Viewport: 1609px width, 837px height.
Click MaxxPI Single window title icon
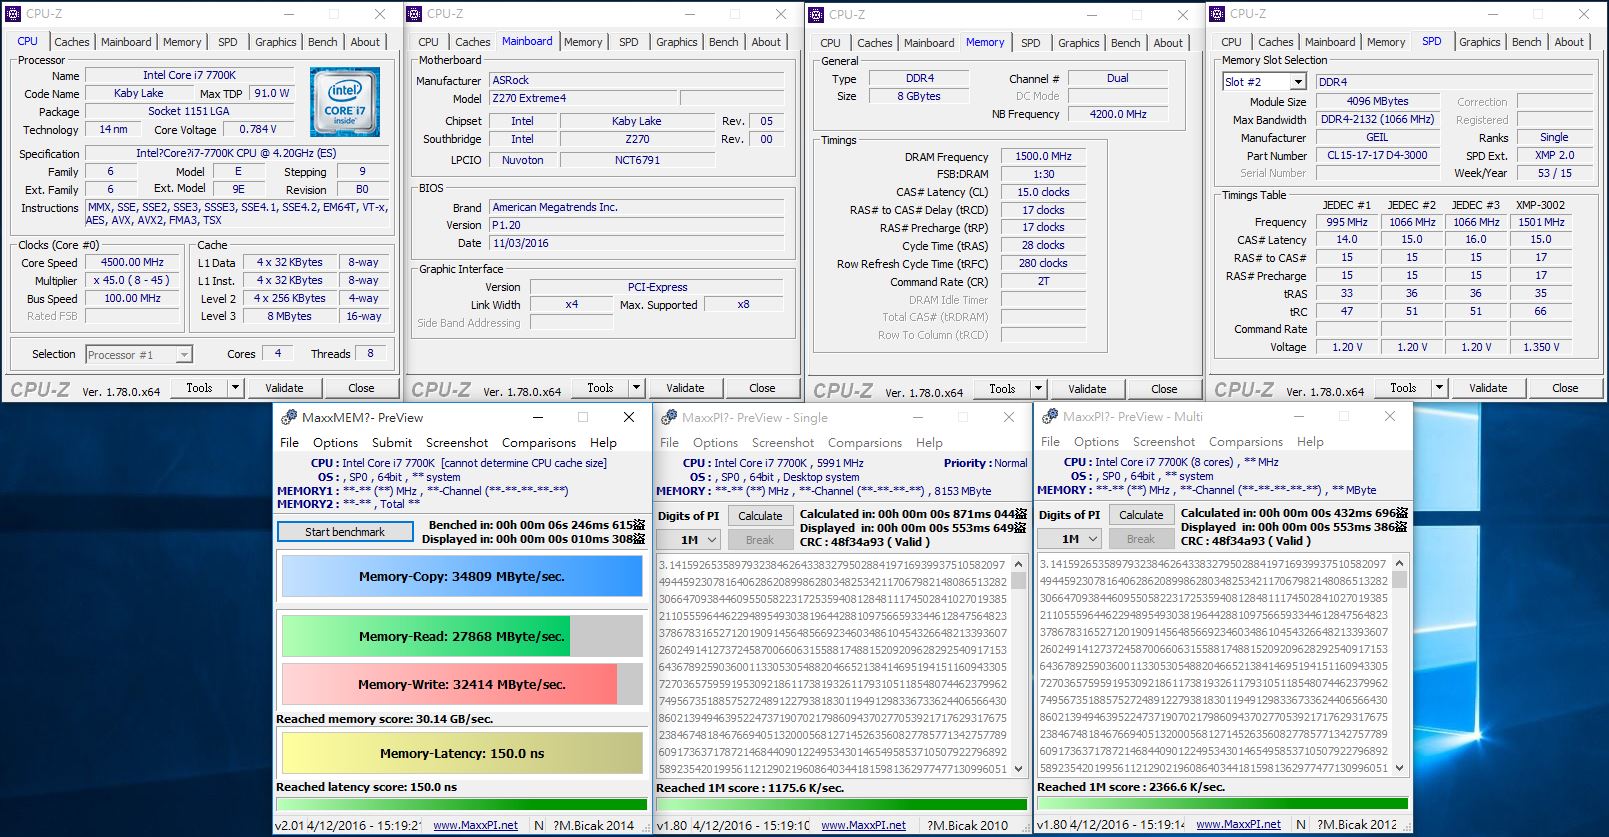coord(669,417)
